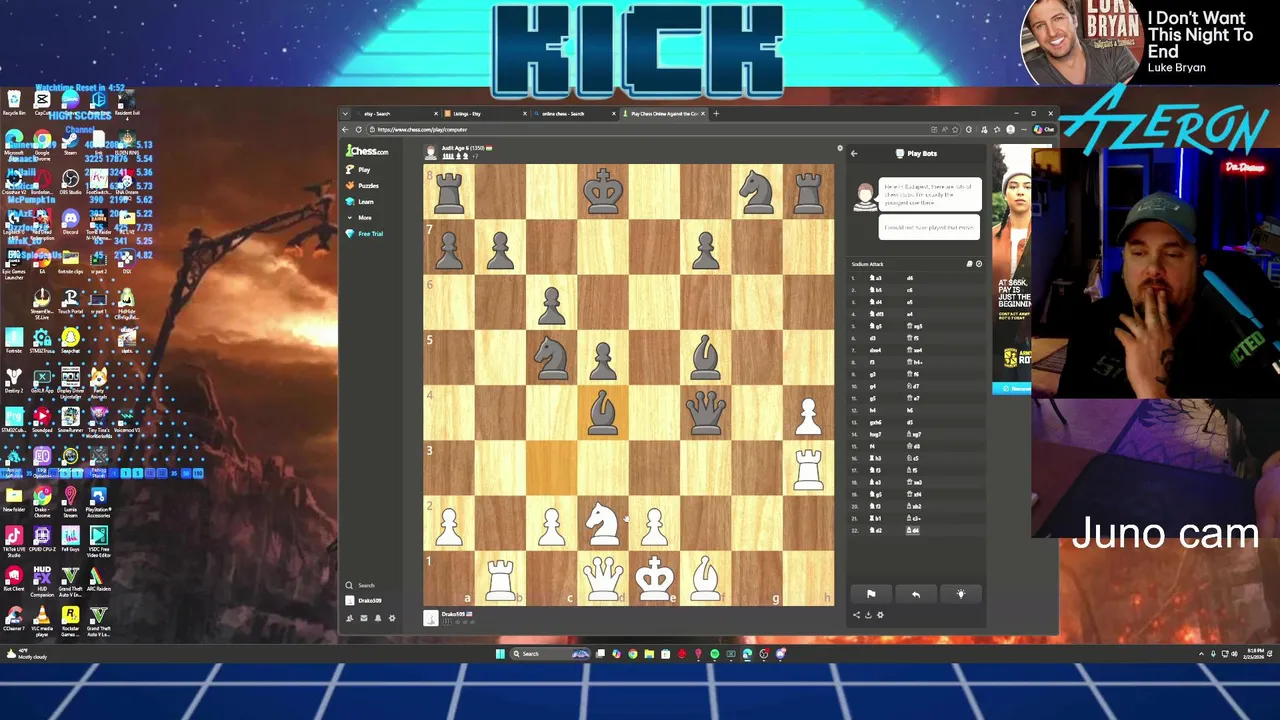Select the white king on e1
The image size is (1280, 720).
[654, 579]
